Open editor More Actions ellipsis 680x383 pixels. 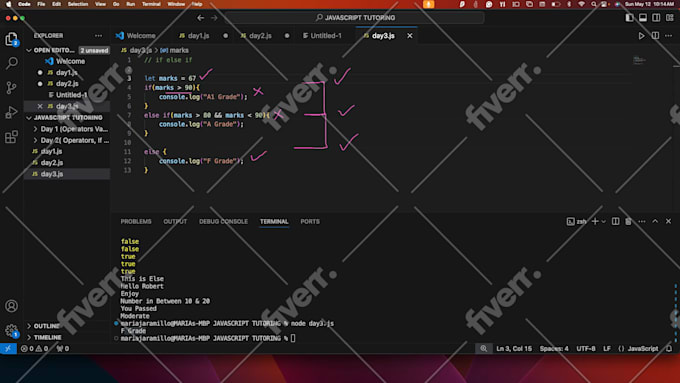669,36
